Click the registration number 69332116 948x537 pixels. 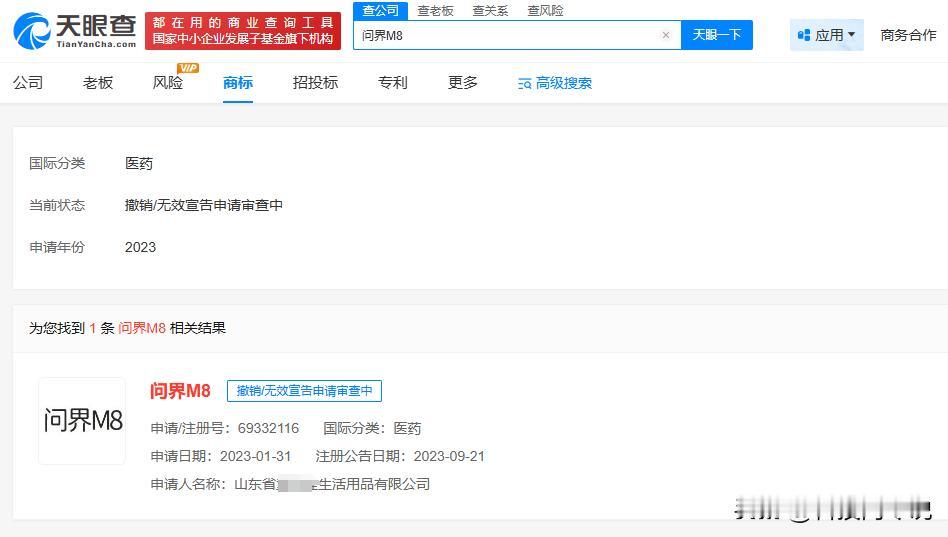[x=268, y=428]
